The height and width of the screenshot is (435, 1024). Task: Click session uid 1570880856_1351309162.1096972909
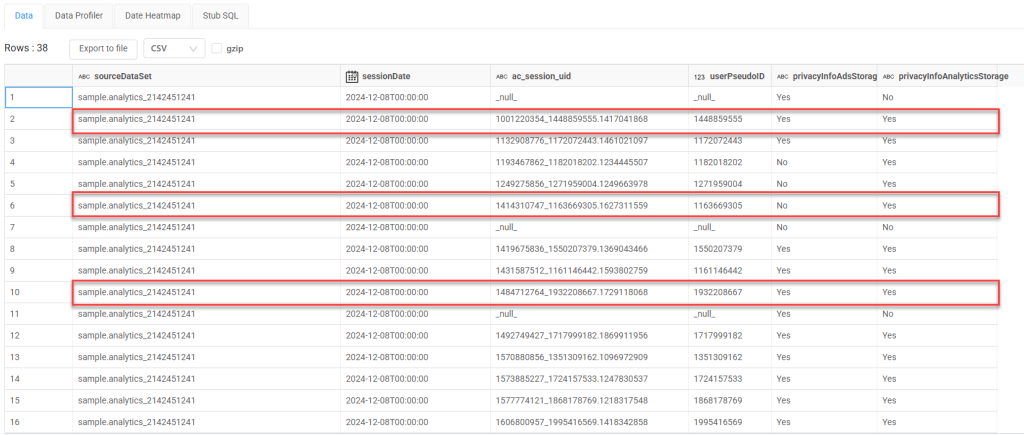[x=571, y=357]
